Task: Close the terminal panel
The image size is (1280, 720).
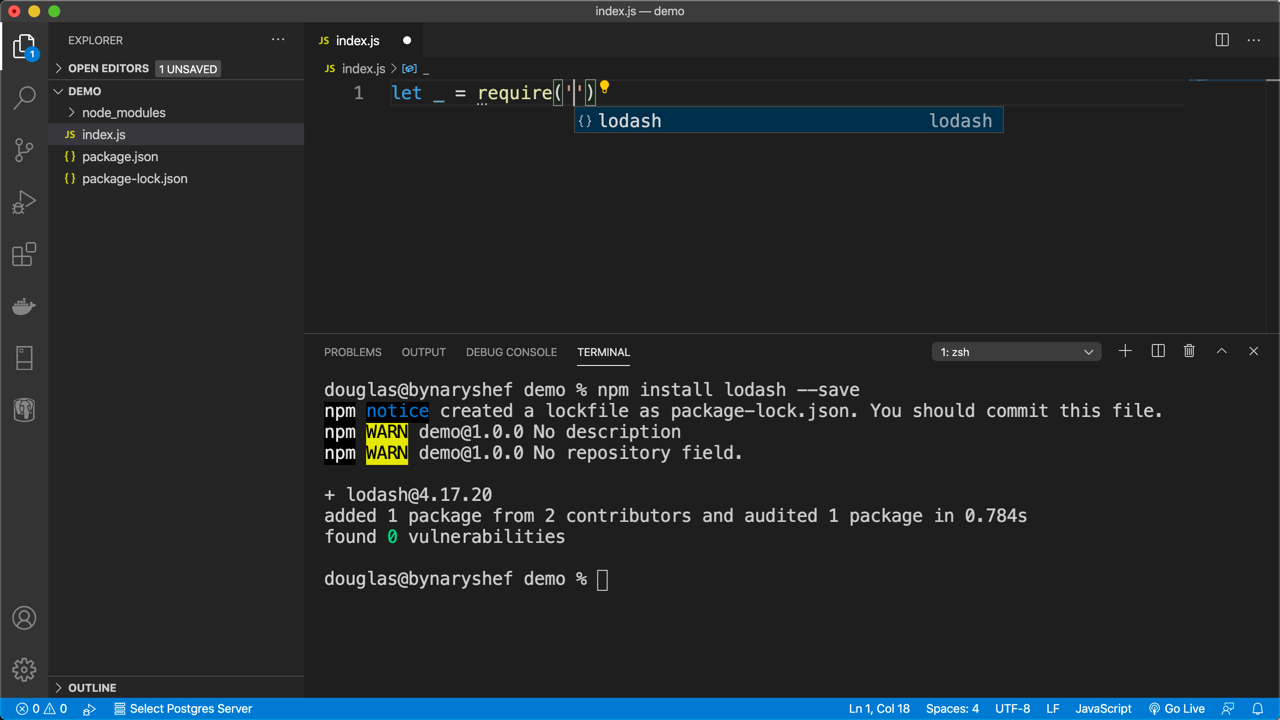Action: (1253, 351)
